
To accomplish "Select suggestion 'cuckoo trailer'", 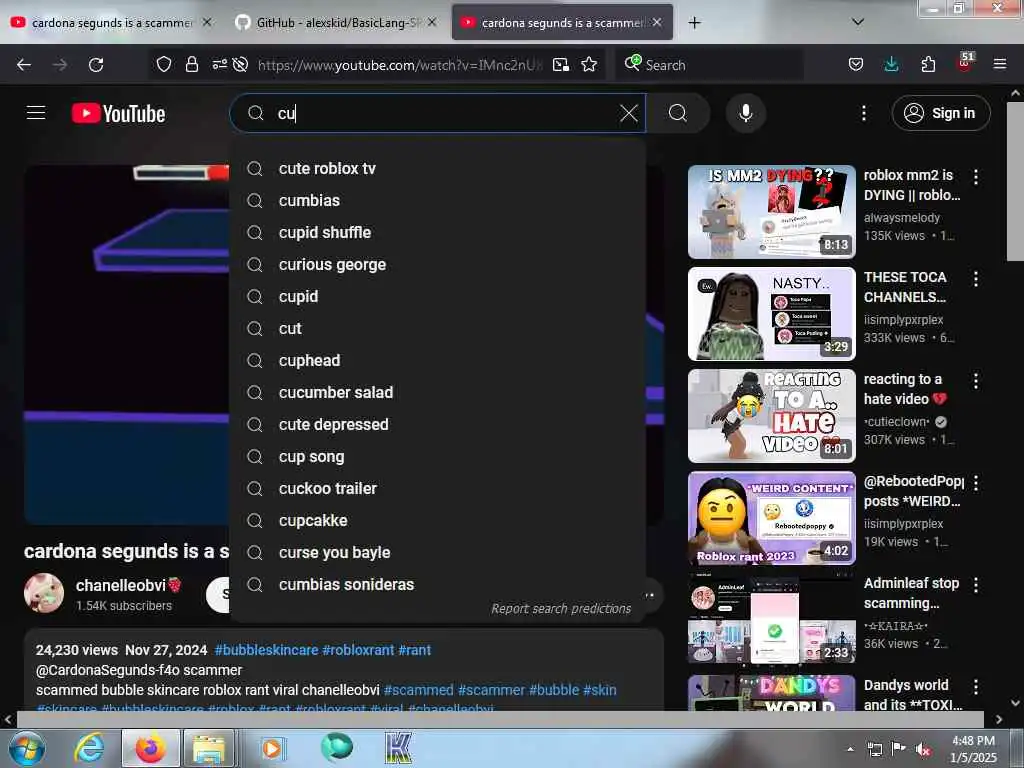I will 438,488.
